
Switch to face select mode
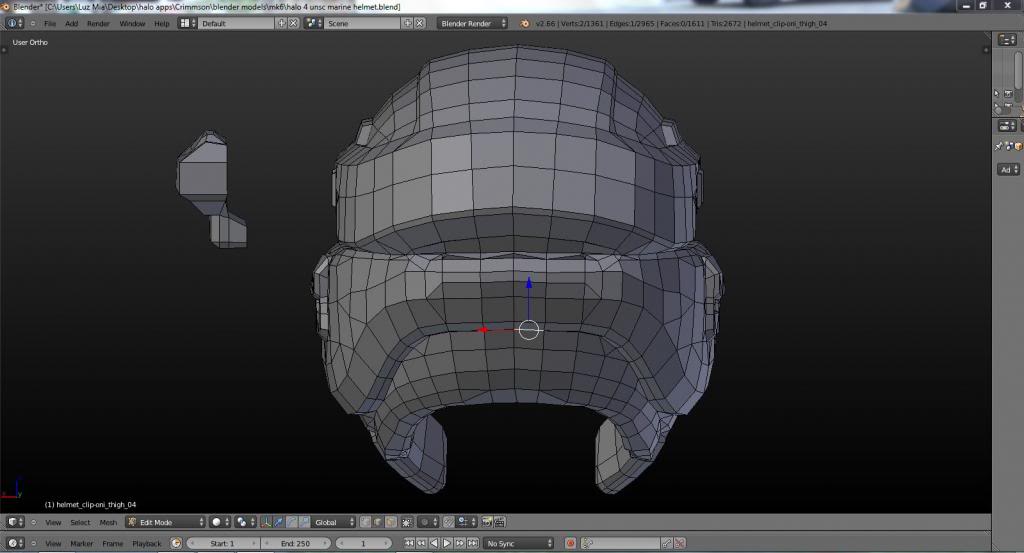coord(392,522)
